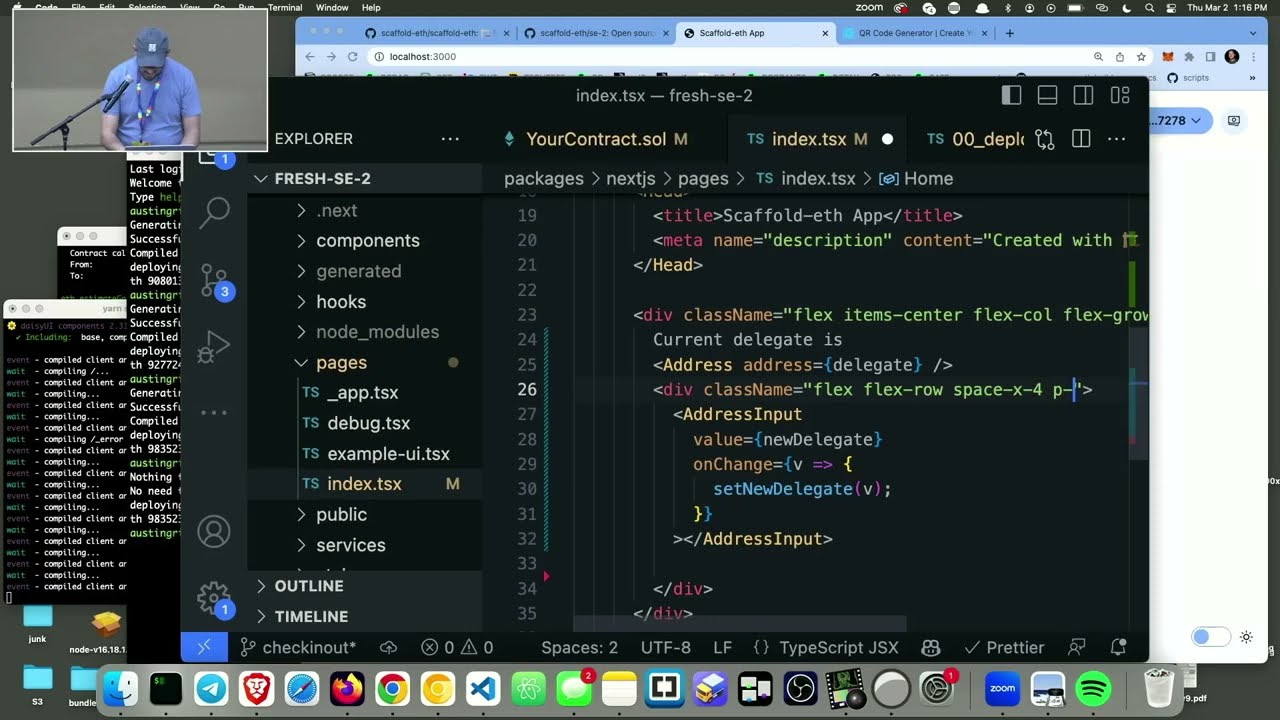
Task: Open editor more actions ellipsis
Action: point(1116,139)
